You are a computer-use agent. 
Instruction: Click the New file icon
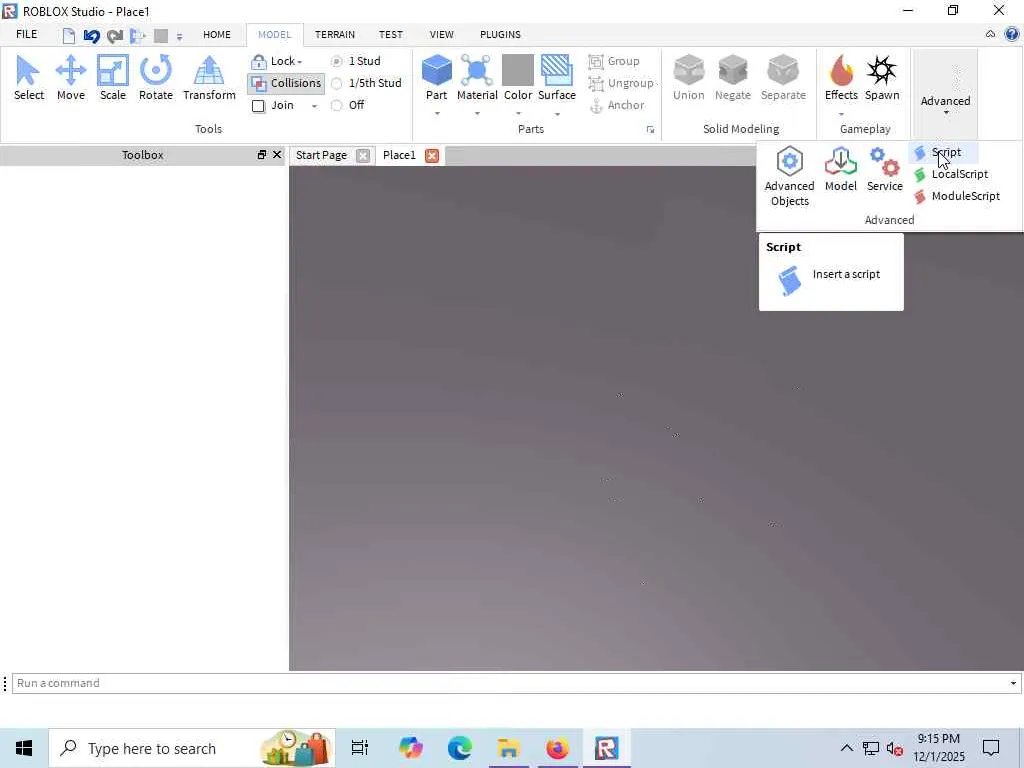tap(69, 35)
